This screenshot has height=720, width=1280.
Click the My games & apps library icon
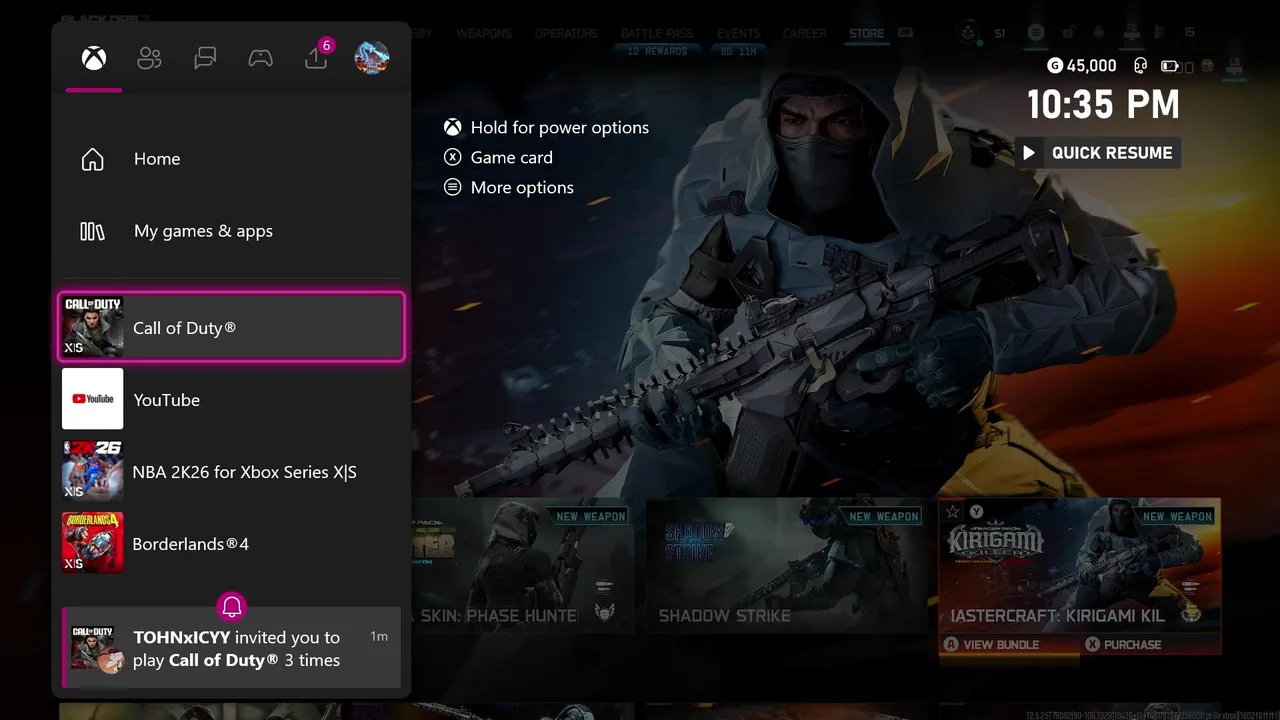pos(92,231)
